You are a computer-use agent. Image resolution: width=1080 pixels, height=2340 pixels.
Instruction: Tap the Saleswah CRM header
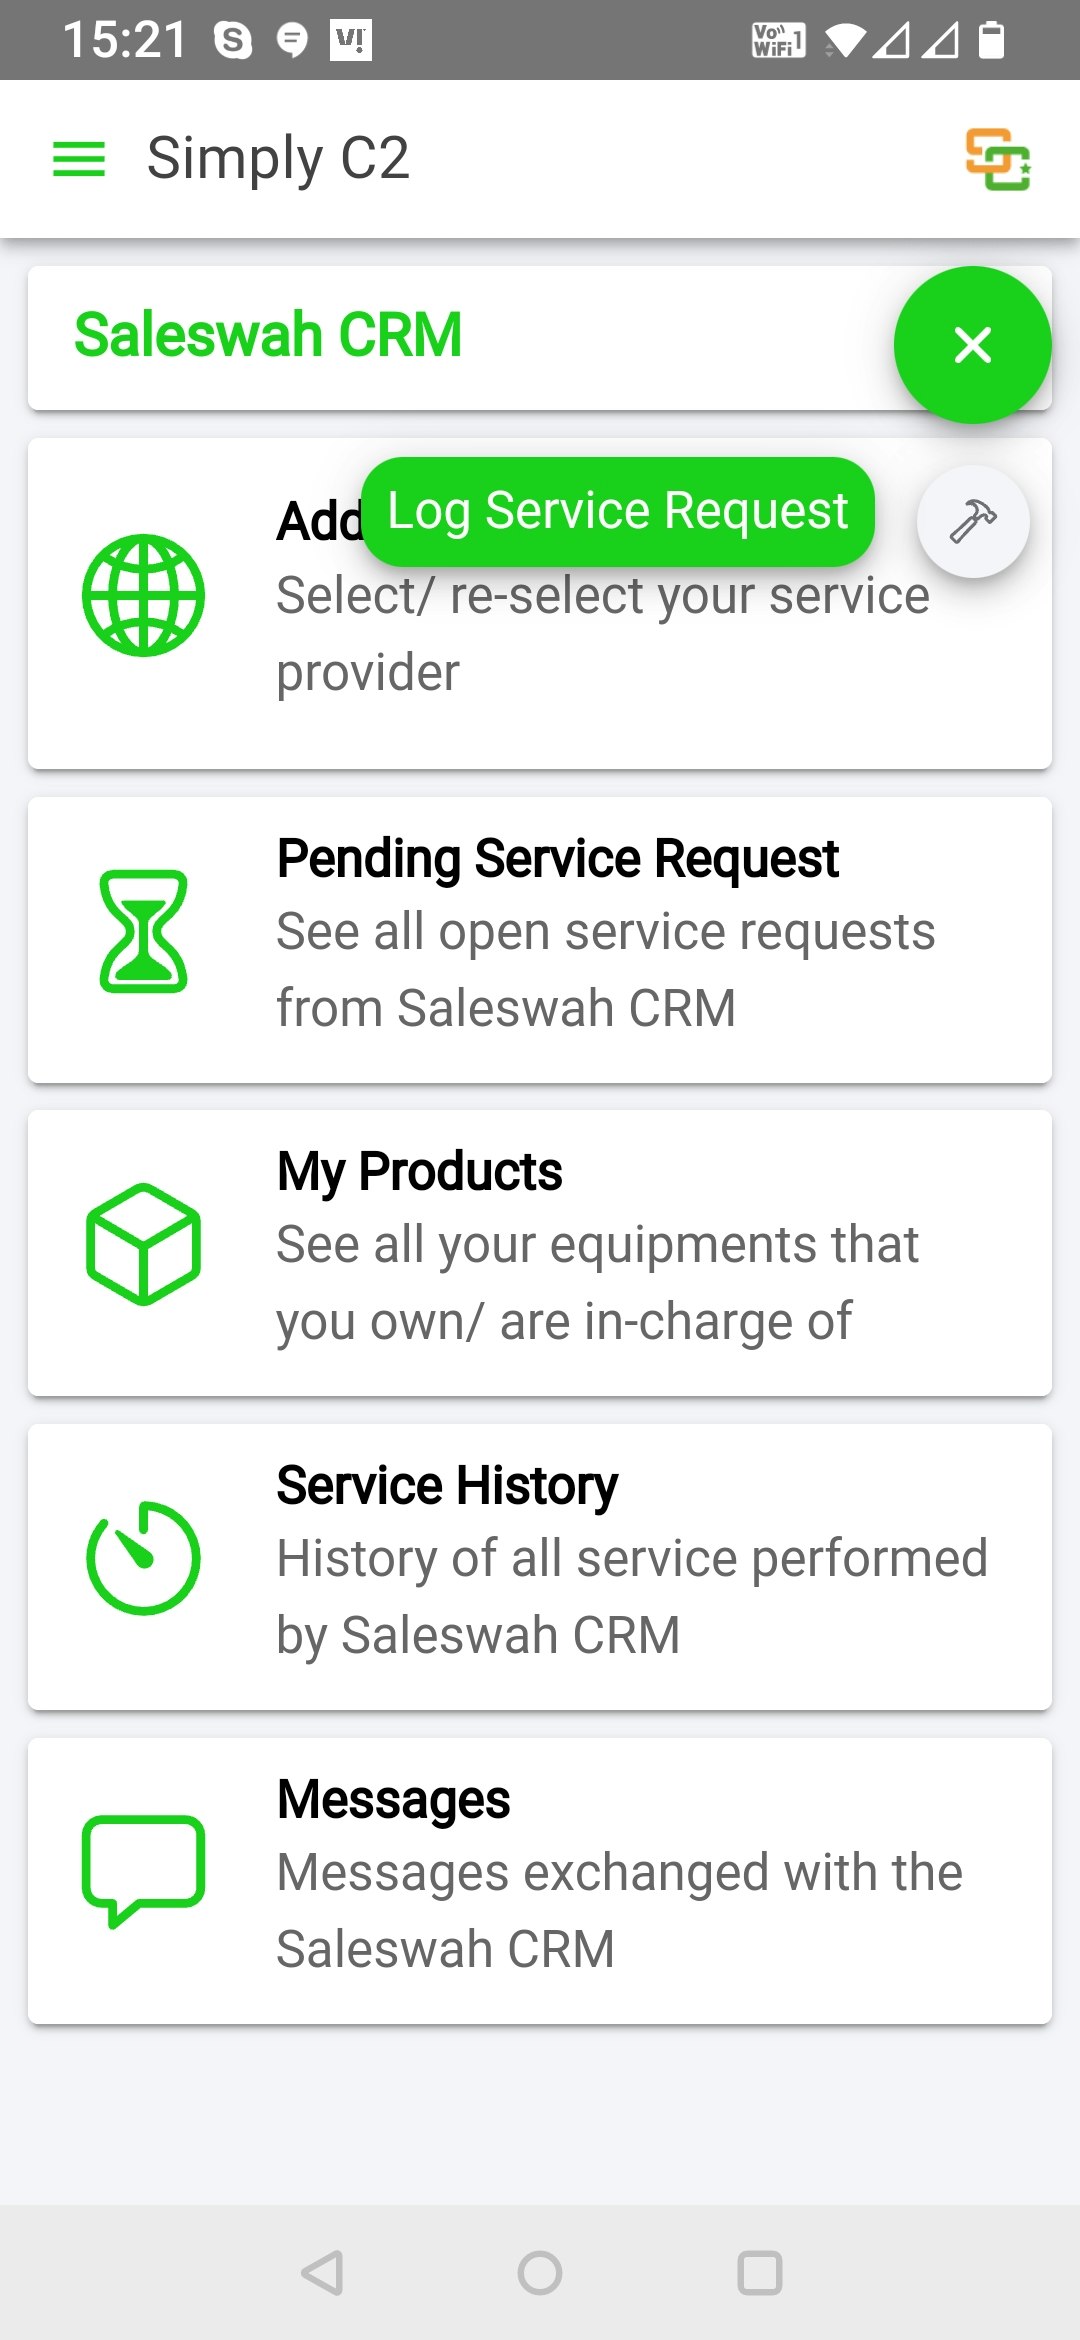tap(268, 335)
